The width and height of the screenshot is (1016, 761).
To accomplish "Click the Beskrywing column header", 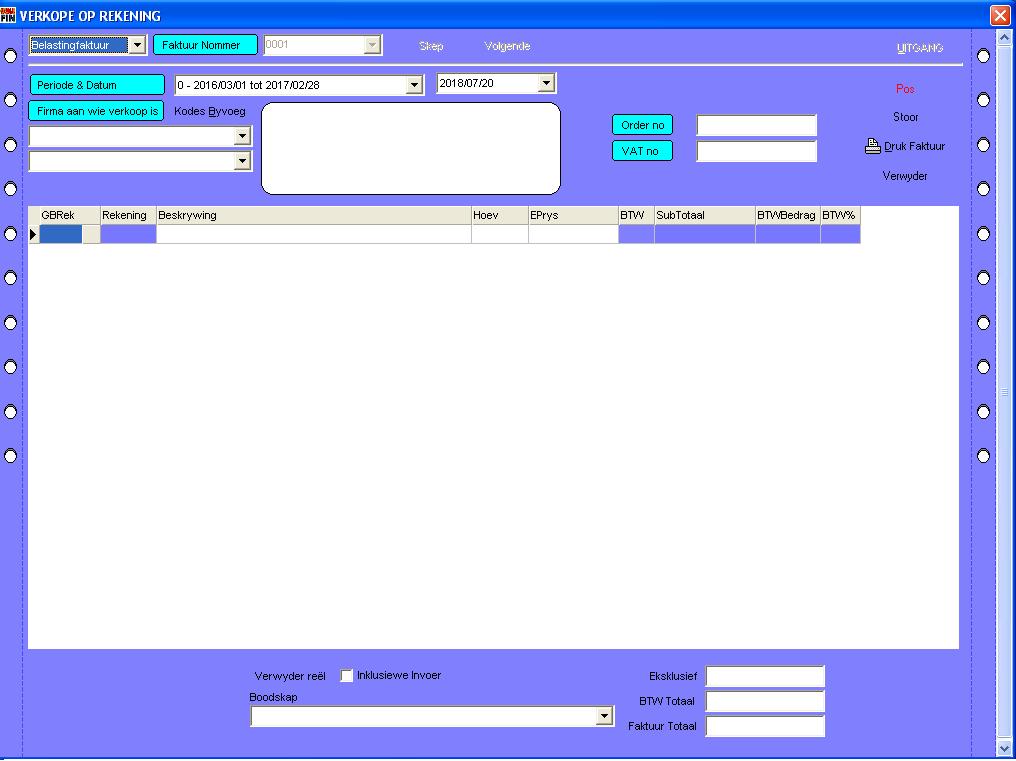I will (x=312, y=215).
